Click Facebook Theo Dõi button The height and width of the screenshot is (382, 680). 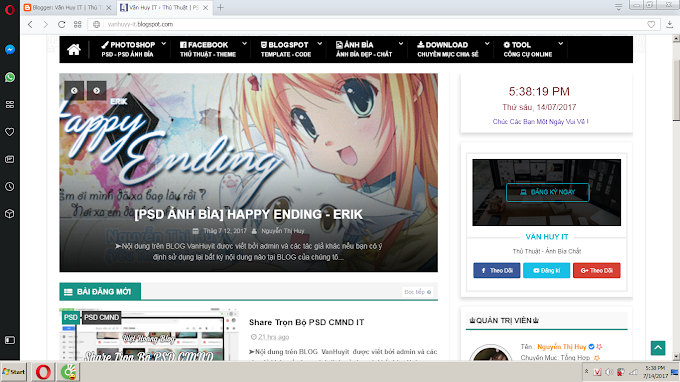(497, 271)
